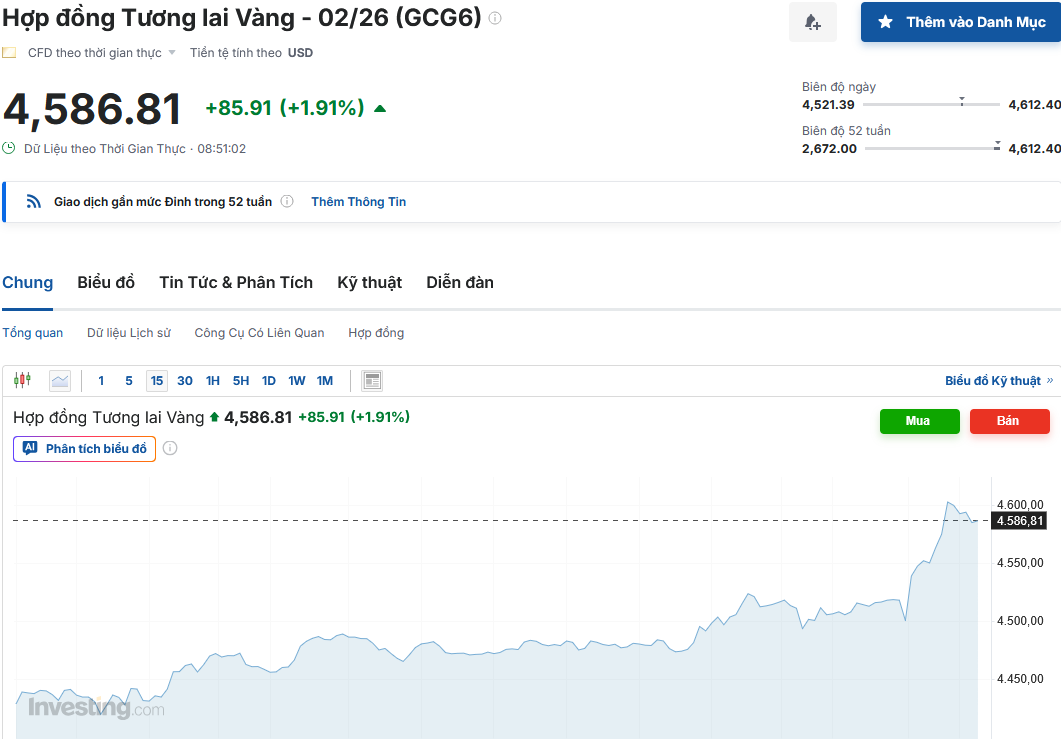Set chart interval to 1M

325,380
